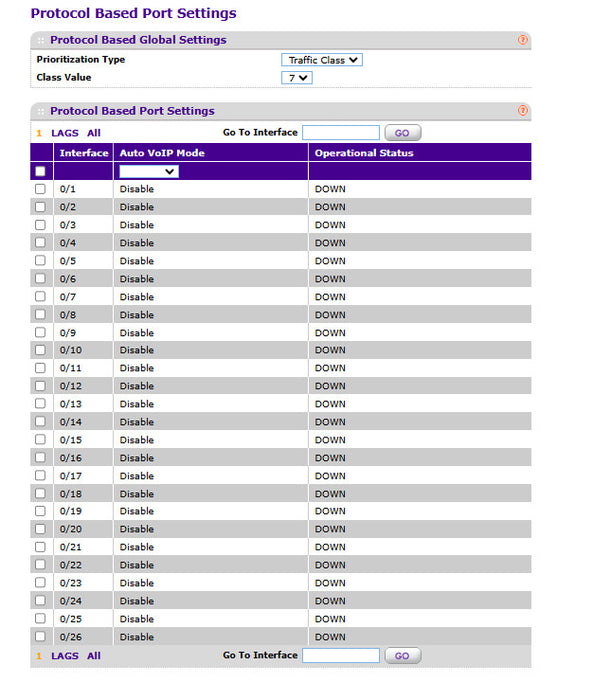This screenshot has width=593, height=700.
Task: Focus the top Go To Interface field
Action: click(x=341, y=133)
